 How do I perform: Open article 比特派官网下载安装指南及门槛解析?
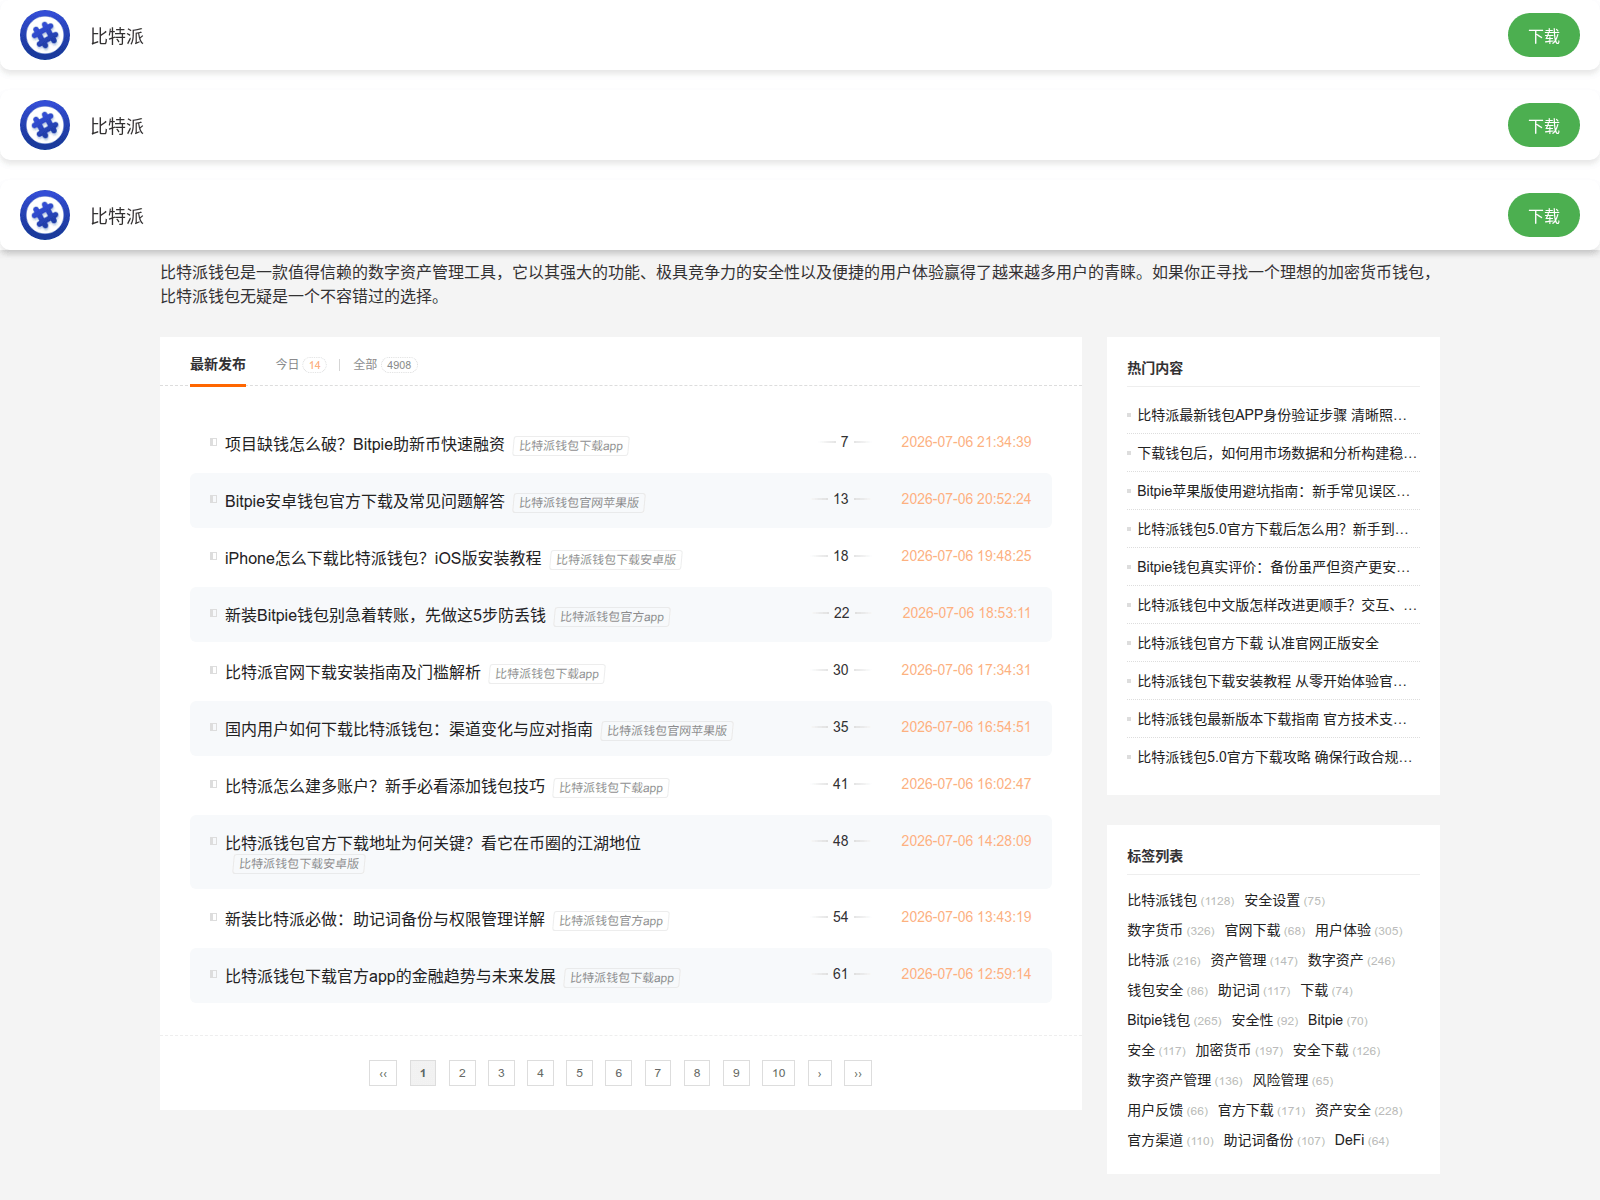pos(353,672)
